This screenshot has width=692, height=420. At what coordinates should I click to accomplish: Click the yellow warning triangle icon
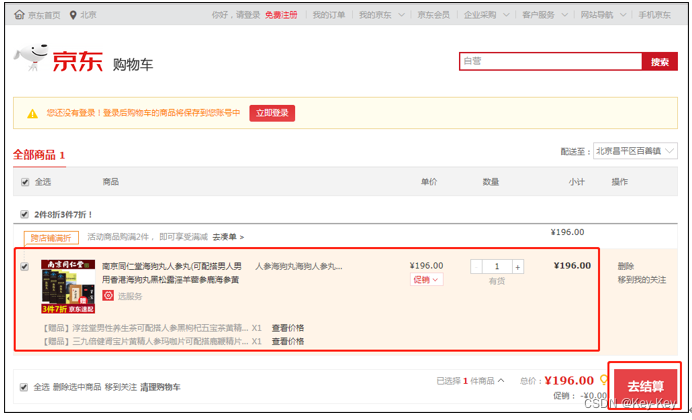click(32, 114)
